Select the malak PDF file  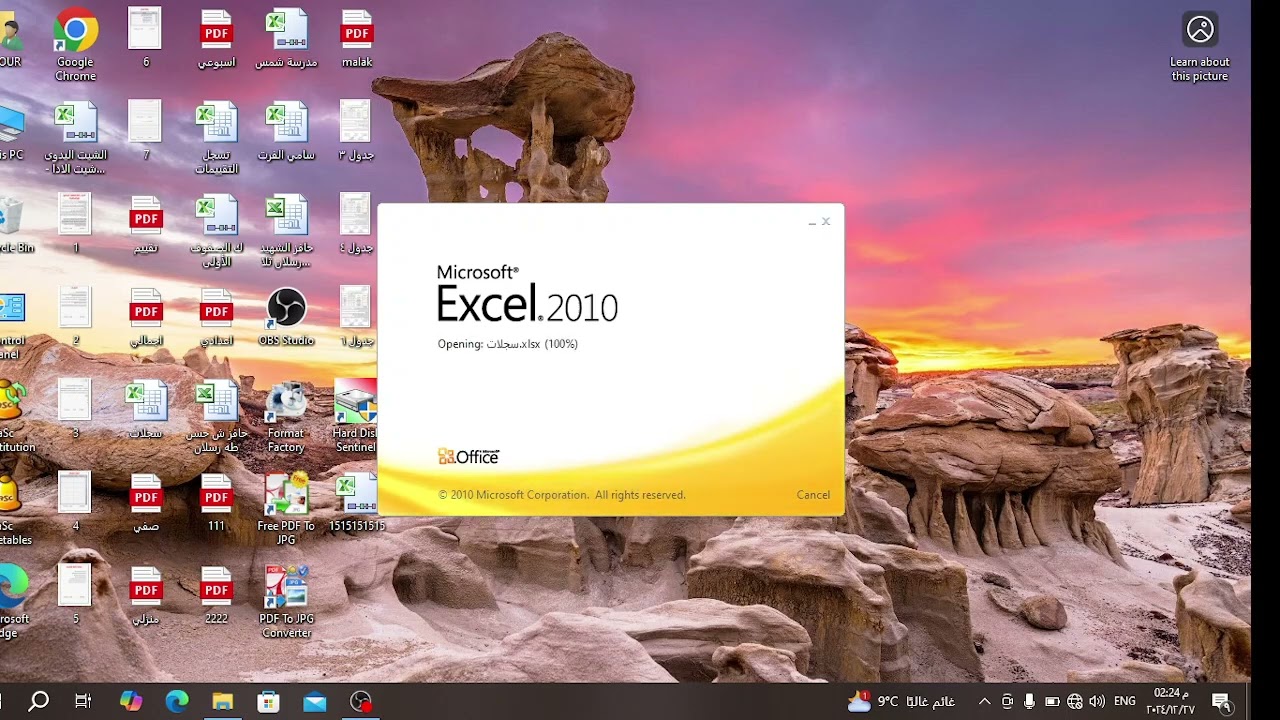[x=357, y=40]
